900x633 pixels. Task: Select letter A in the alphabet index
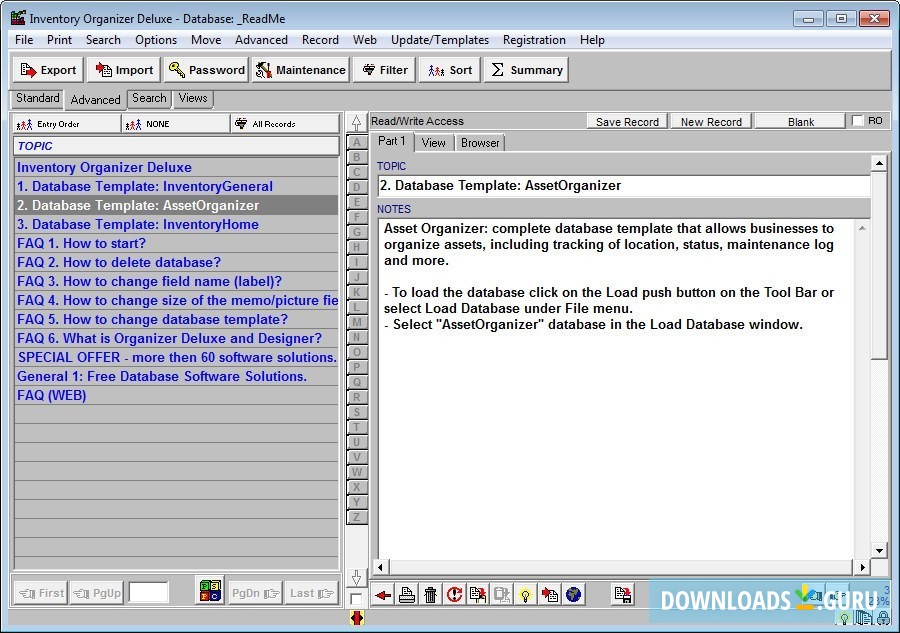coord(357,142)
